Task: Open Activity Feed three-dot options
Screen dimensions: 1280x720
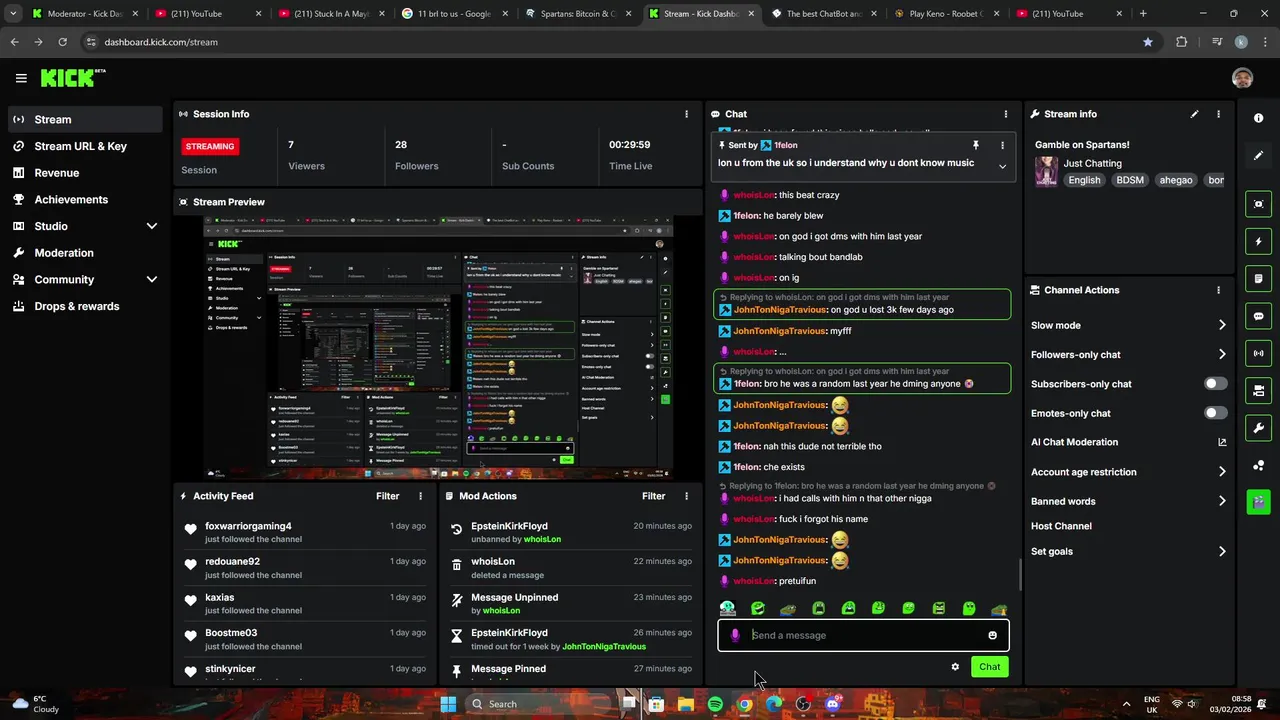Action: coord(420,496)
